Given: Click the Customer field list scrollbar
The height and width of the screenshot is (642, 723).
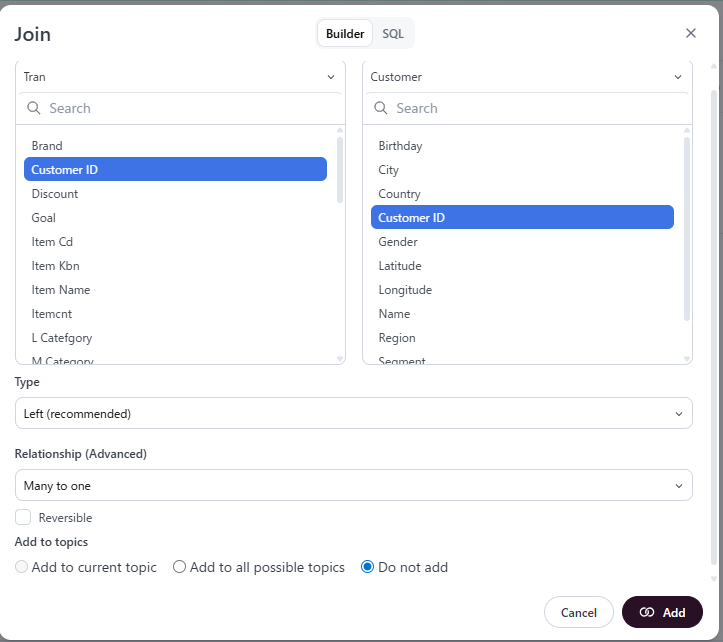Looking at the screenshot, I should tap(687, 228).
